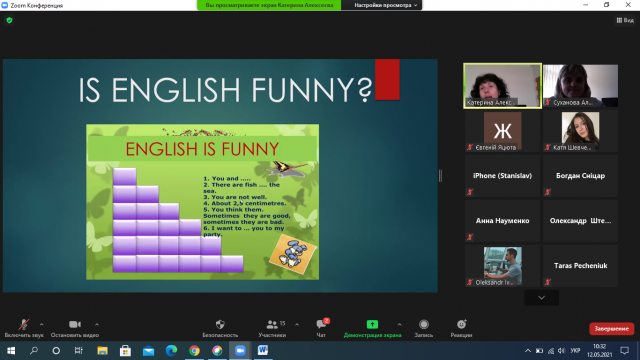Viewport: 640px width, 360px height.
Task: Select Анна Науменко participant tile
Action: (502, 221)
